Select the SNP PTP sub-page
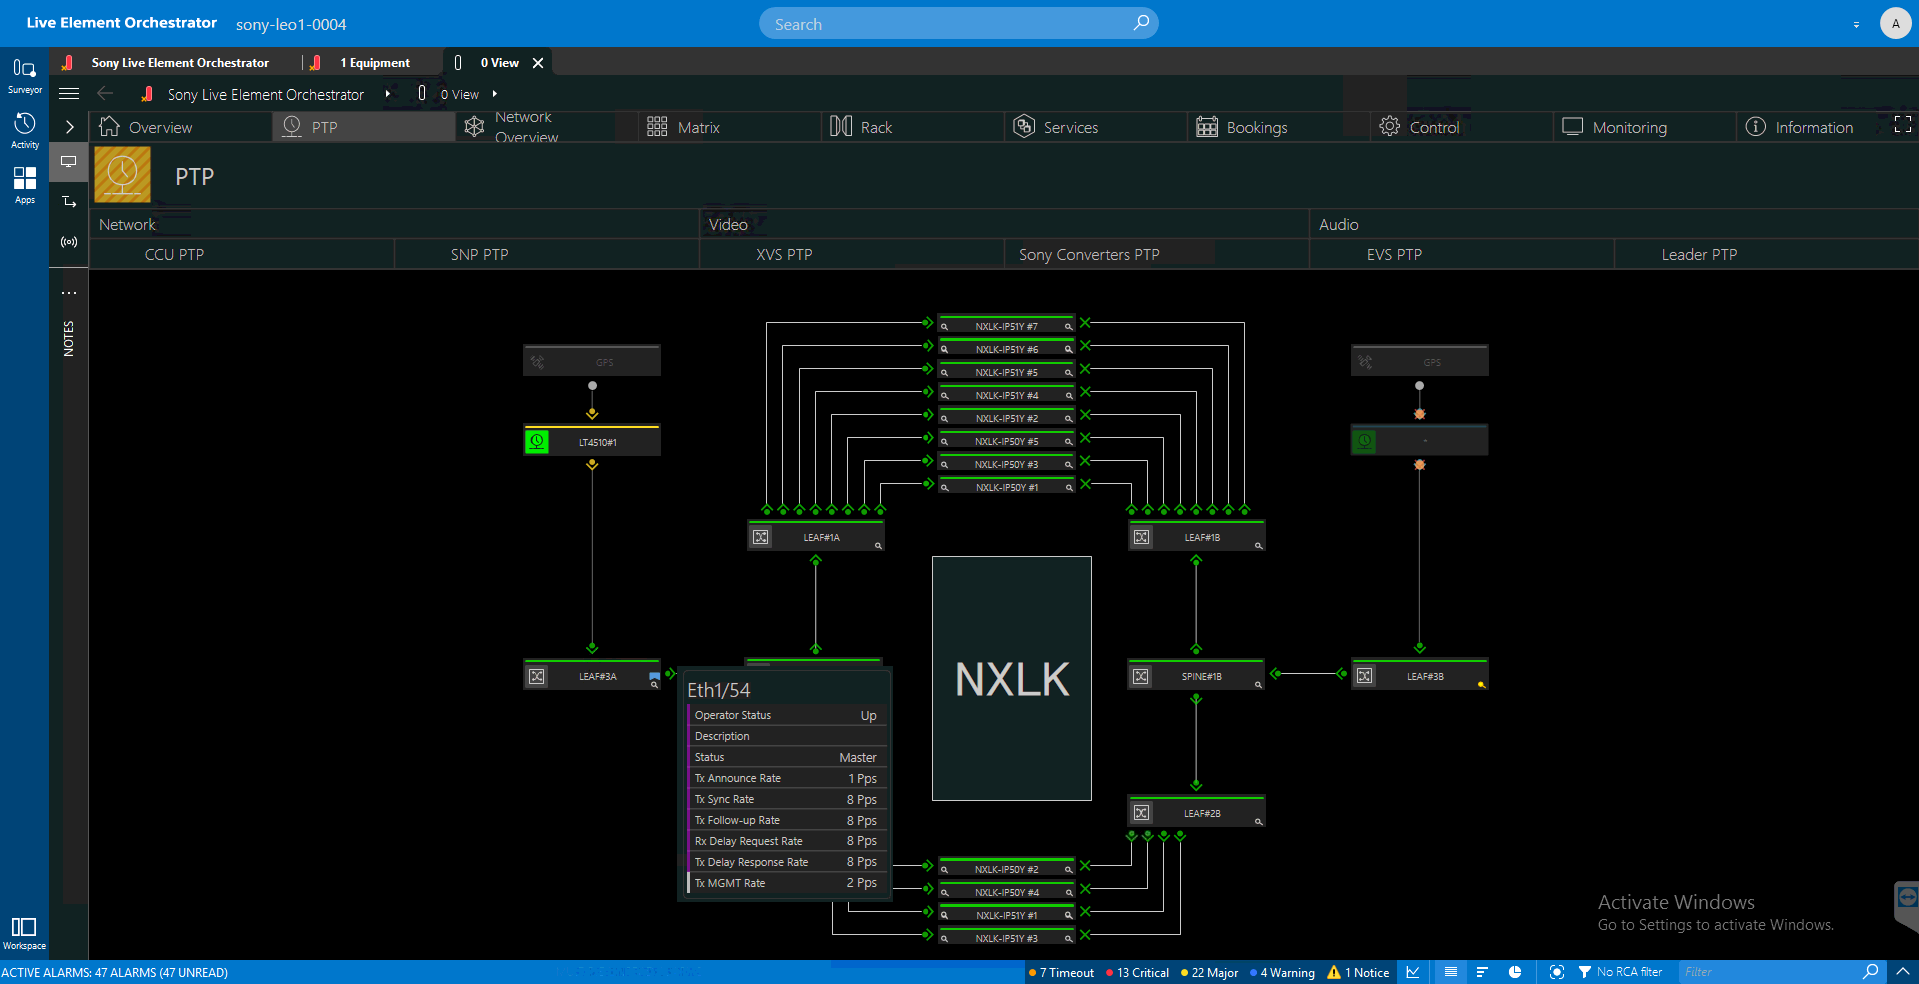1919x984 pixels. click(x=547, y=255)
